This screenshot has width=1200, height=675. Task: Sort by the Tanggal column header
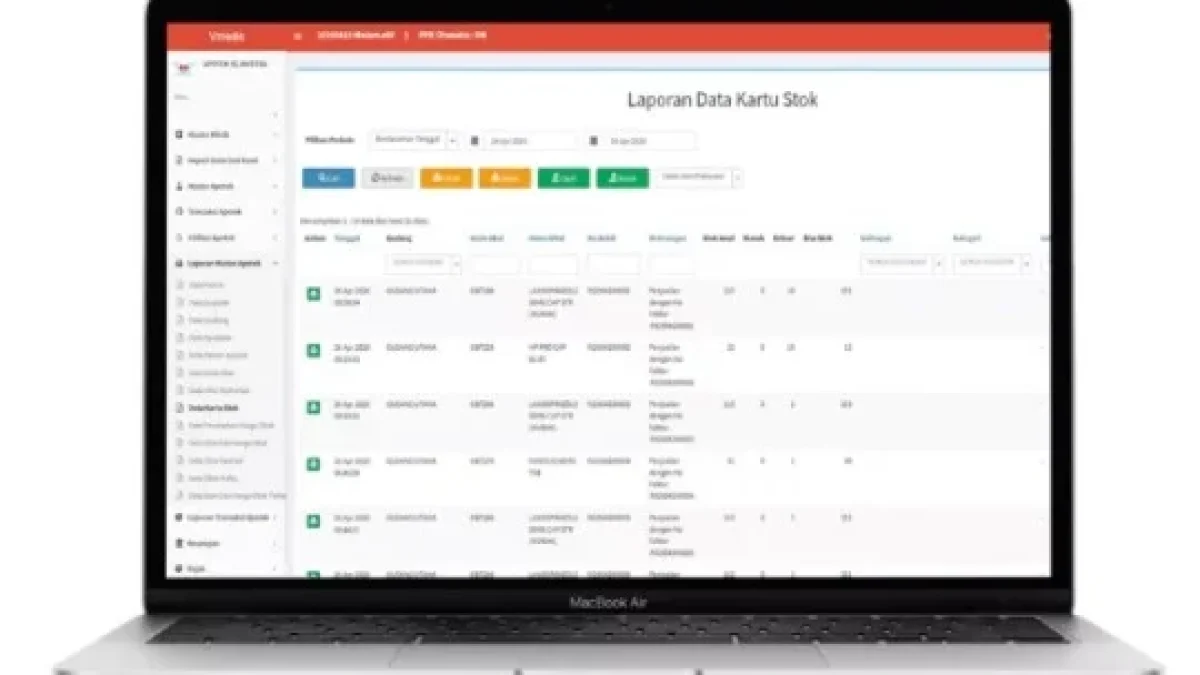[347, 238]
